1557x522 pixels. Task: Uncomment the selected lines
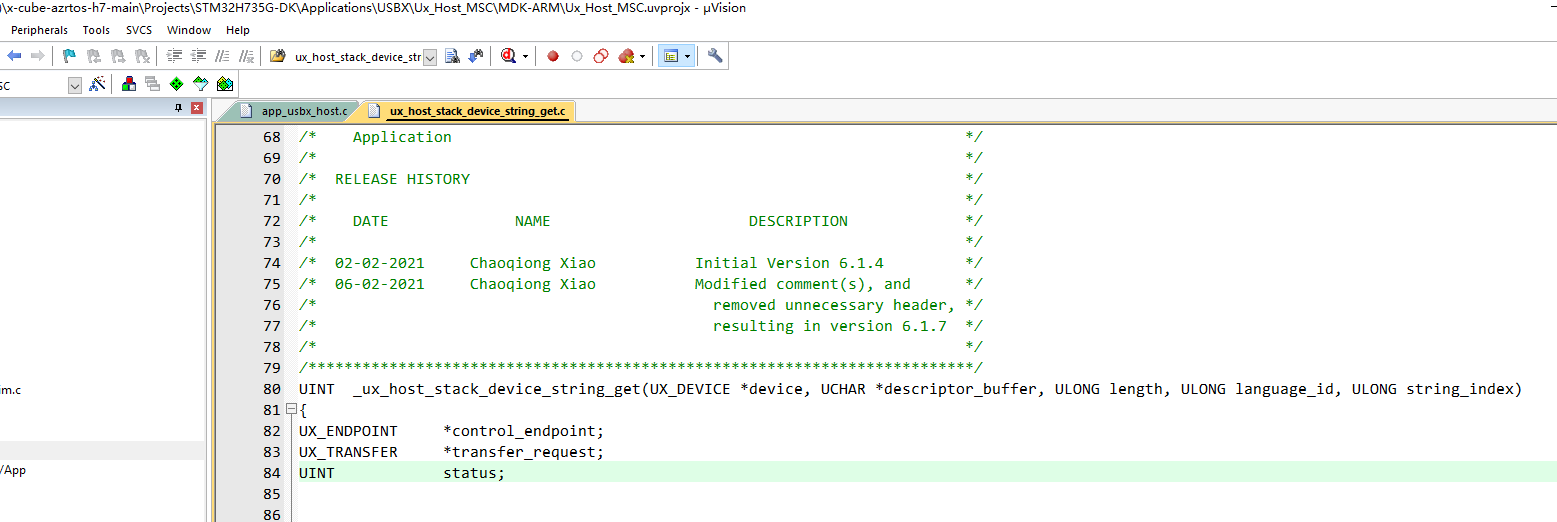pyautogui.click(x=246, y=56)
